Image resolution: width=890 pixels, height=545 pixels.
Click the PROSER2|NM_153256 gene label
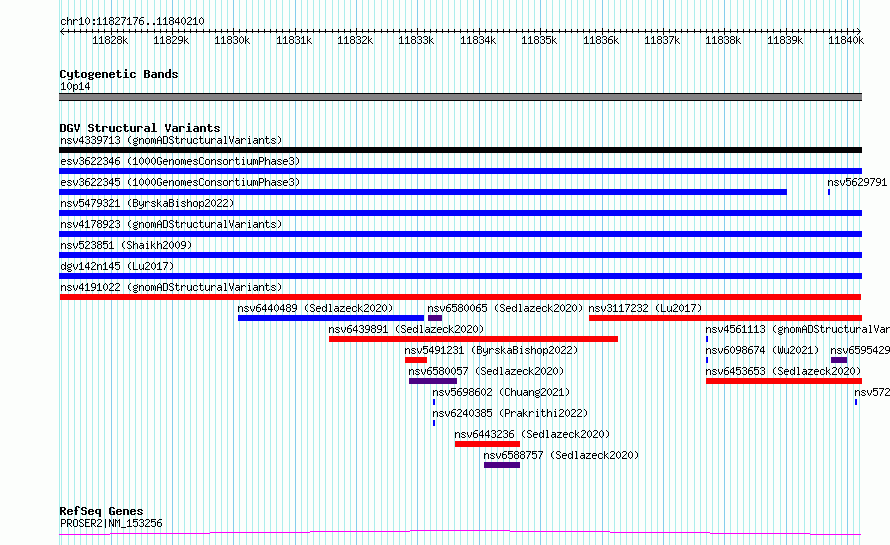point(111,523)
